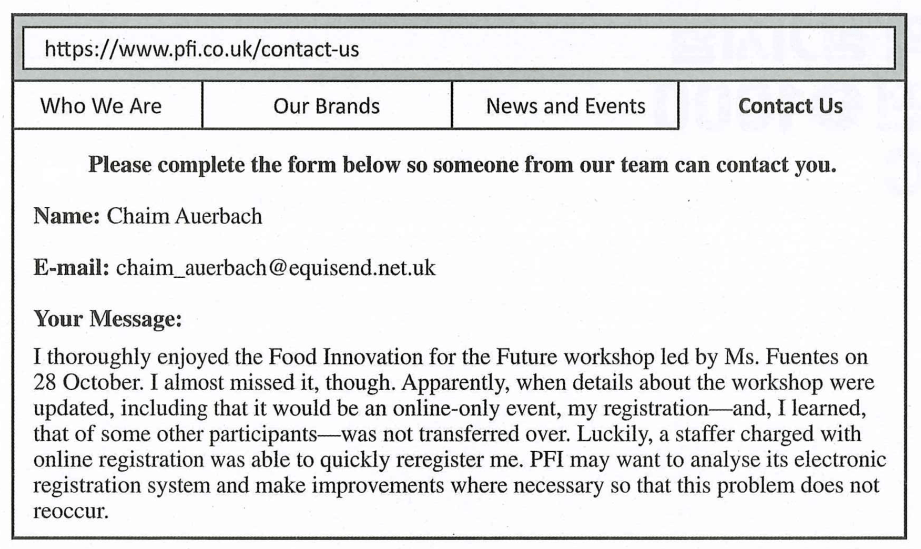The height and width of the screenshot is (549, 921).
Task: Click the chaim_auerbach@equisend.net.uk e-mail address
Action: 276,269
